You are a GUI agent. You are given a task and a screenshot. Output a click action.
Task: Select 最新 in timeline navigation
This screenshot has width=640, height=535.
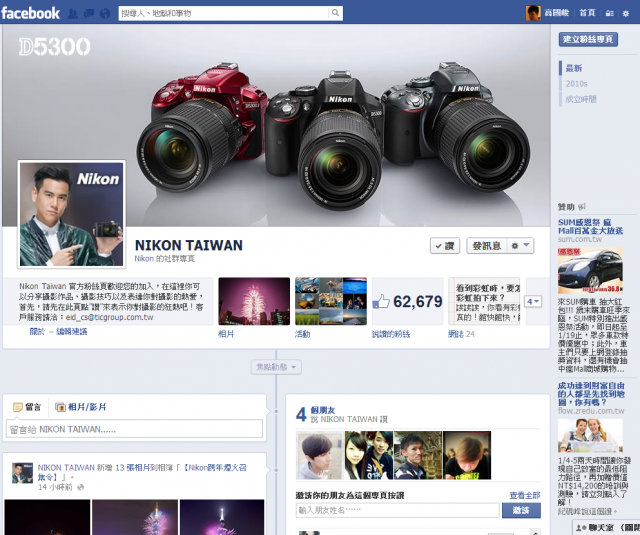coord(573,68)
